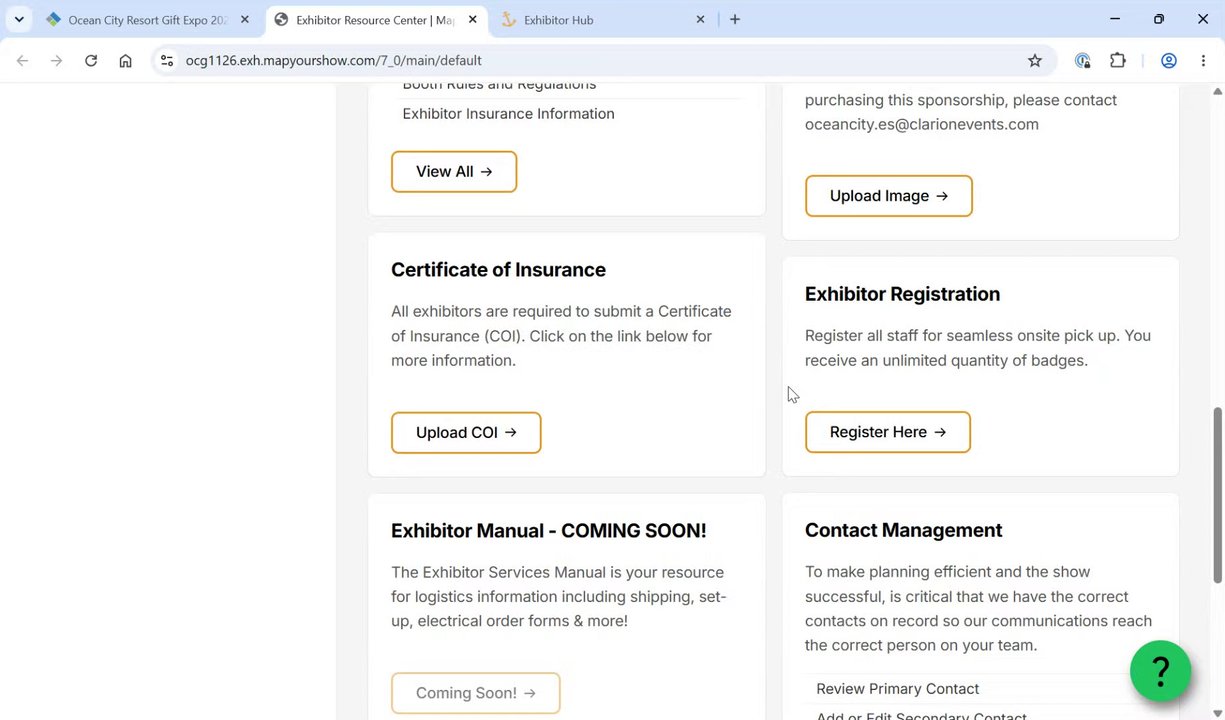View site information icon in address bar

tap(167, 61)
